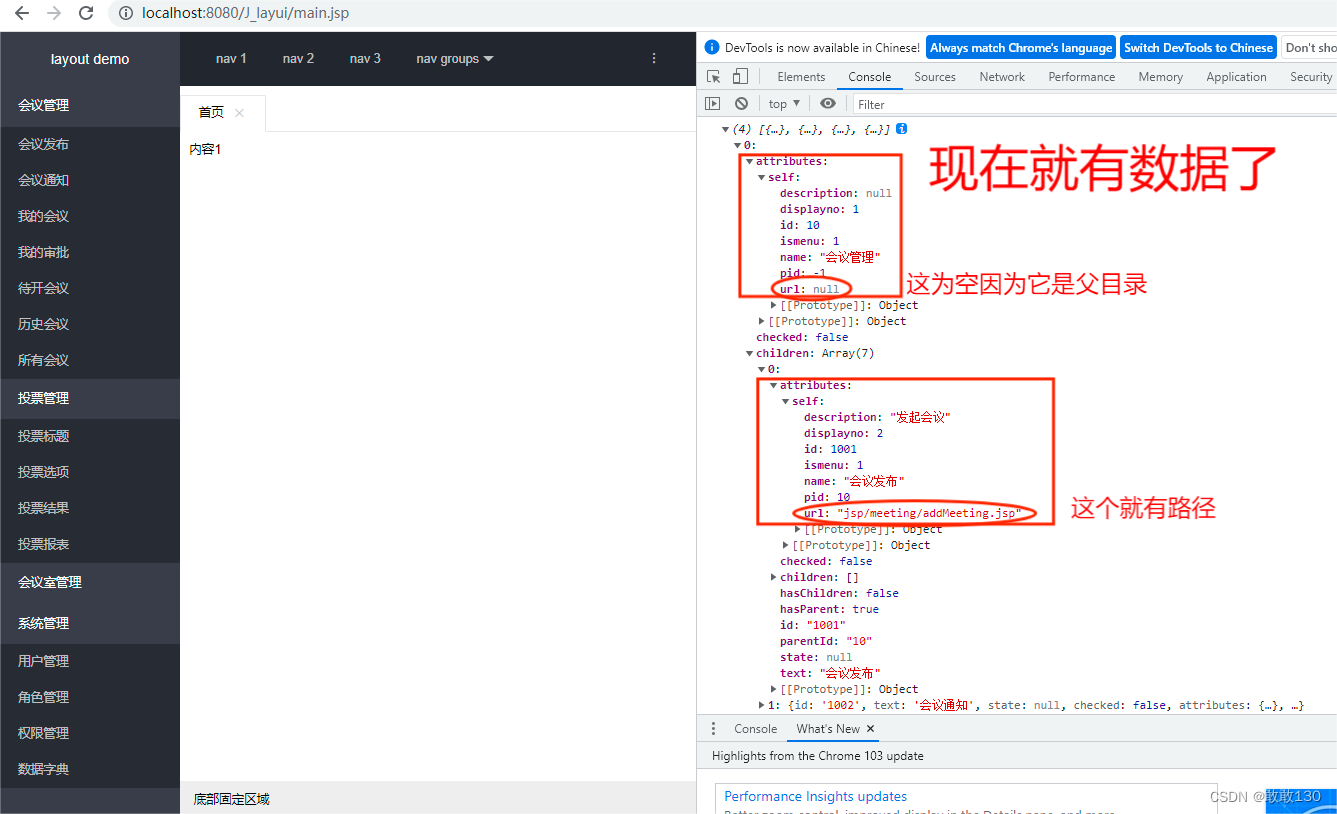
Task: Click the browser back arrow
Action: coord(21,14)
